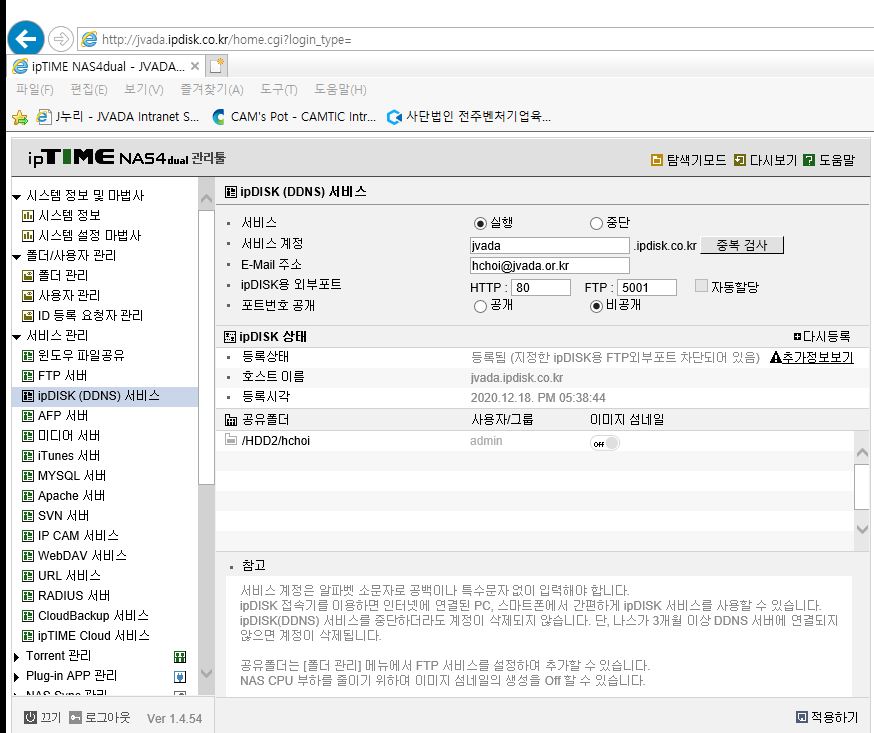Focus the FTP port 5001 field

647,288
